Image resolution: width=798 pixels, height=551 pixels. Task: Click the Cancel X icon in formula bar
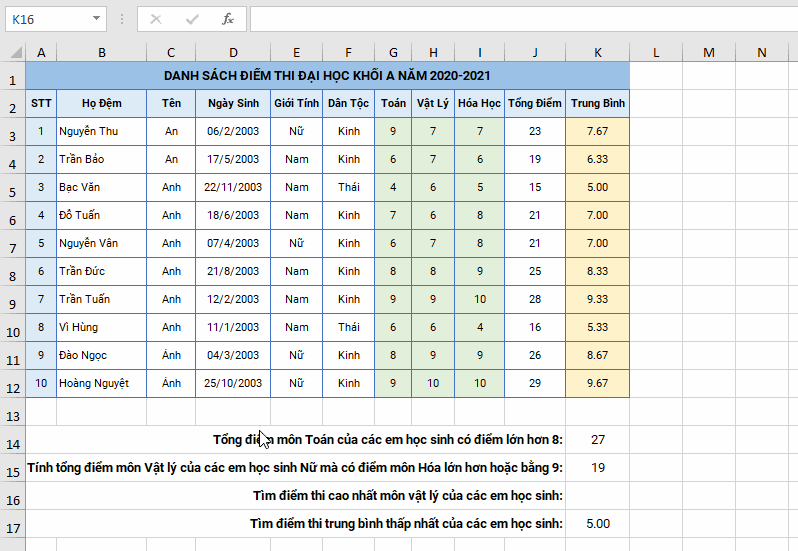(x=156, y=18)
